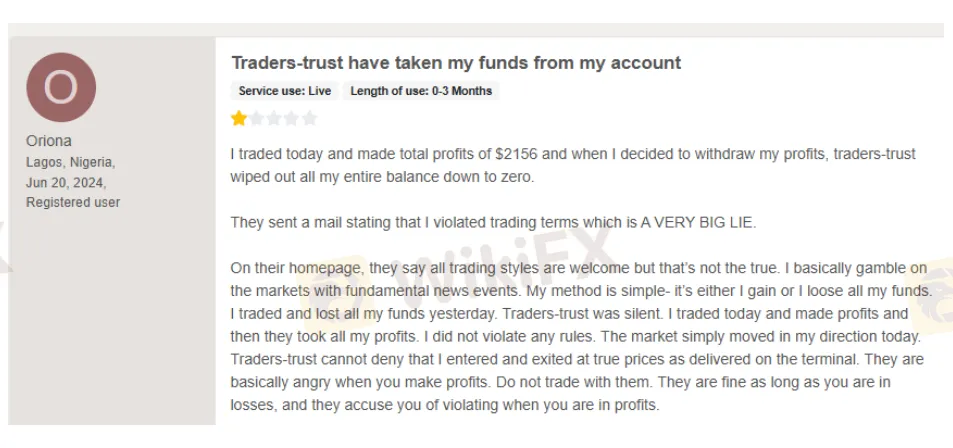
Task: Open the review title about Traders-trust funds
Action: pyautogui.click(x=455, y=63)
